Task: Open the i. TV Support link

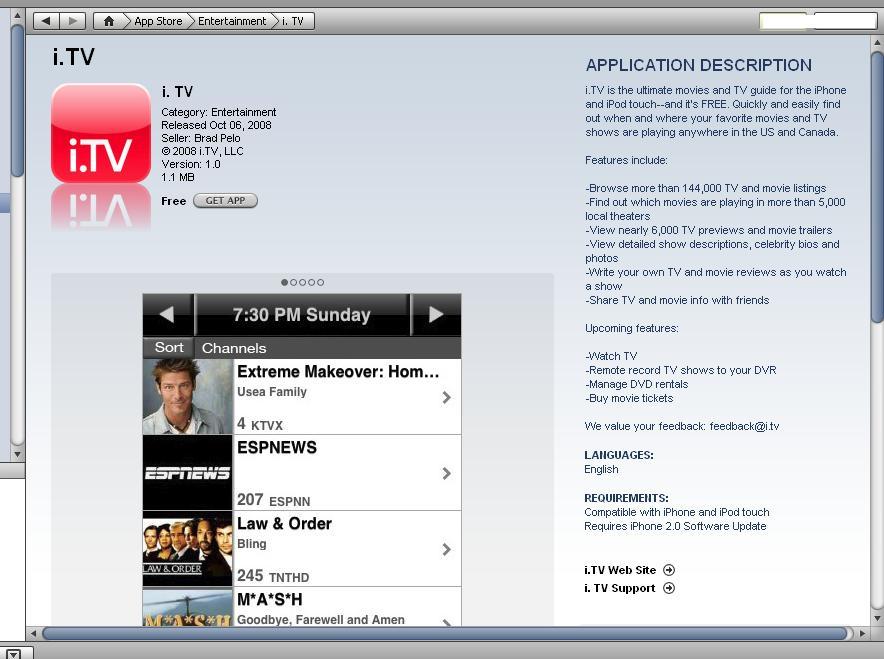Action: 620,588
